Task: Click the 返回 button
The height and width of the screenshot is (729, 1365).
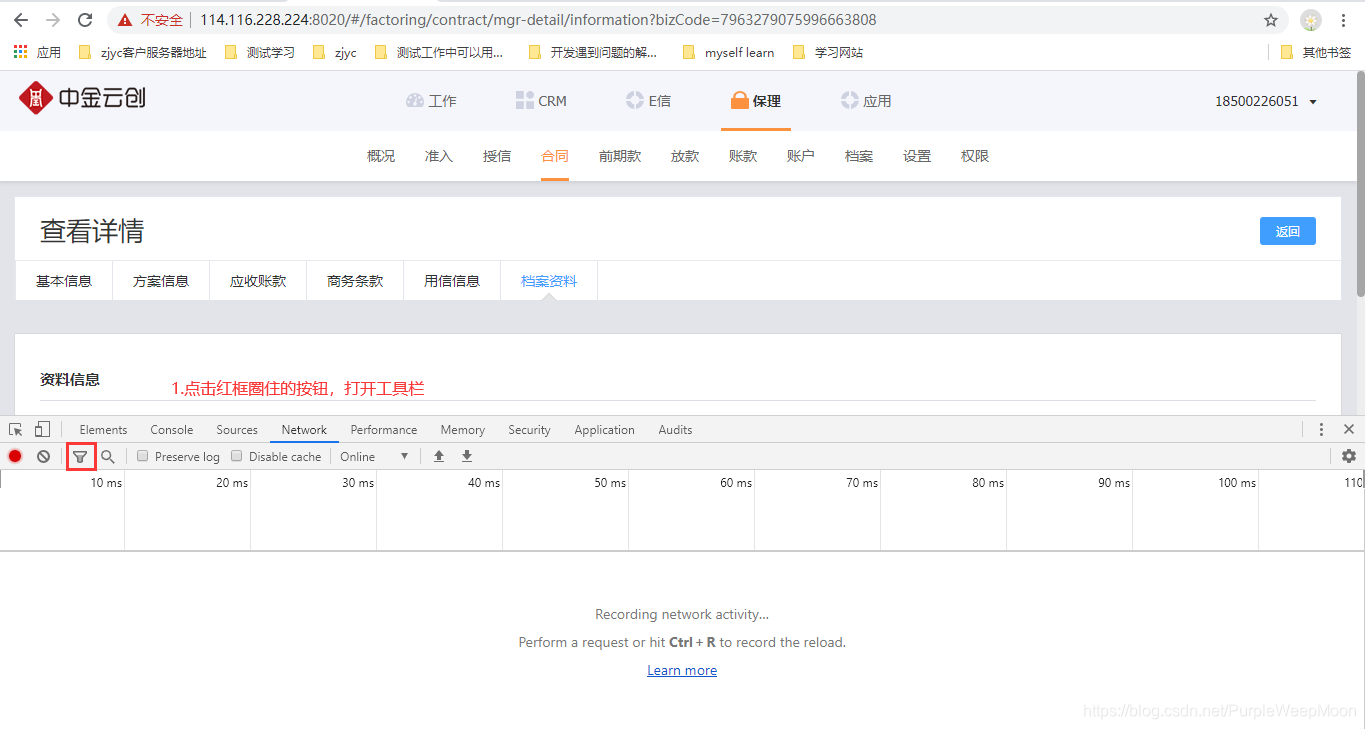Action: point(1287,230)
